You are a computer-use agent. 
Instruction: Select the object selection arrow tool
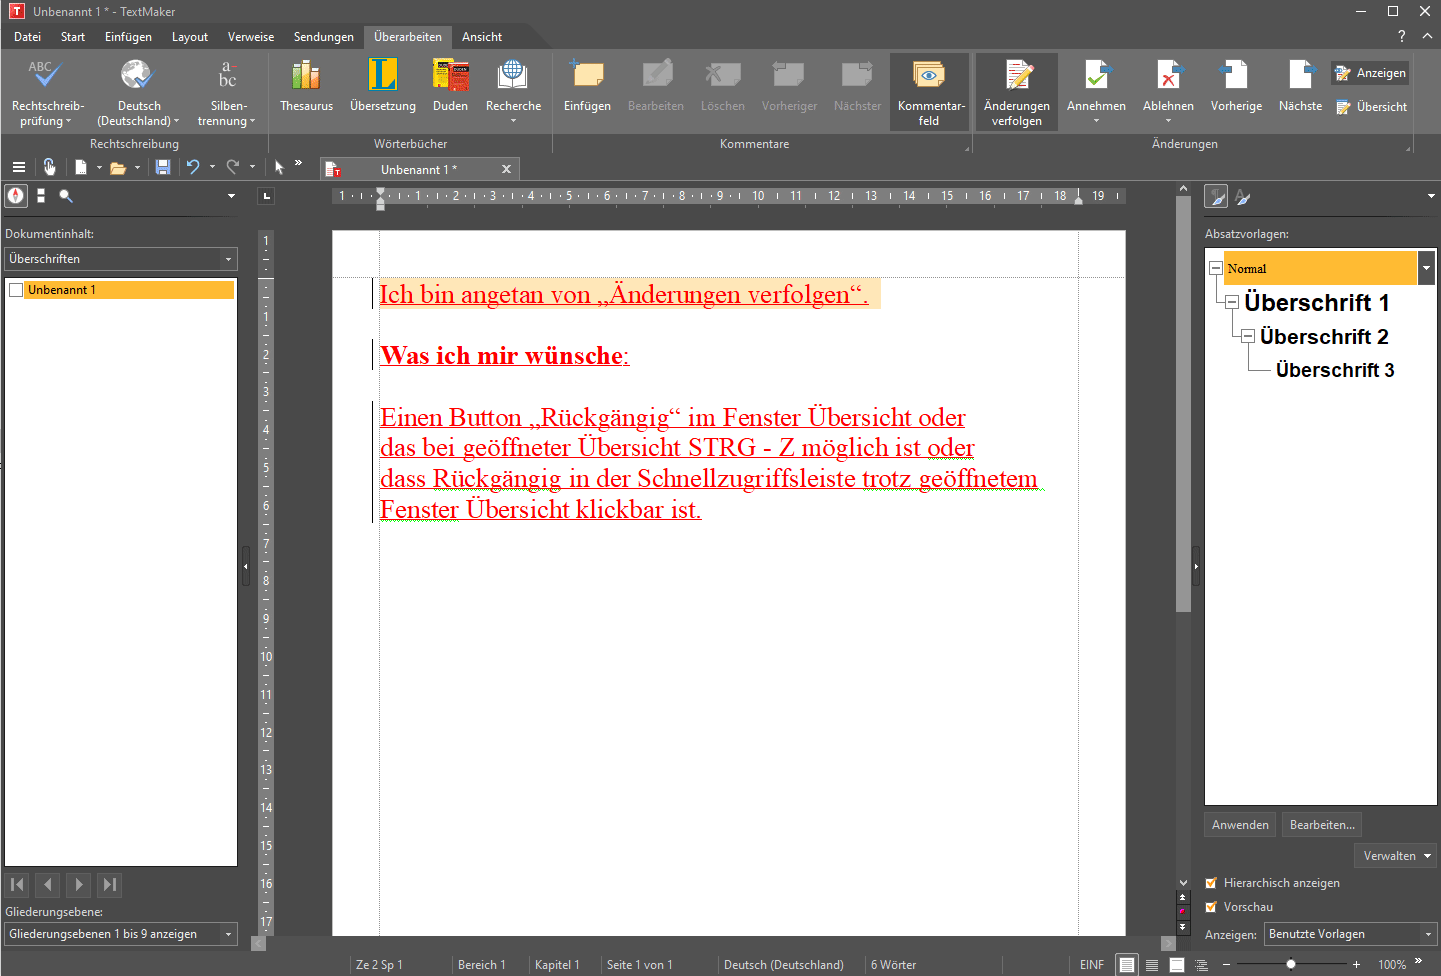tap(279, 168)
